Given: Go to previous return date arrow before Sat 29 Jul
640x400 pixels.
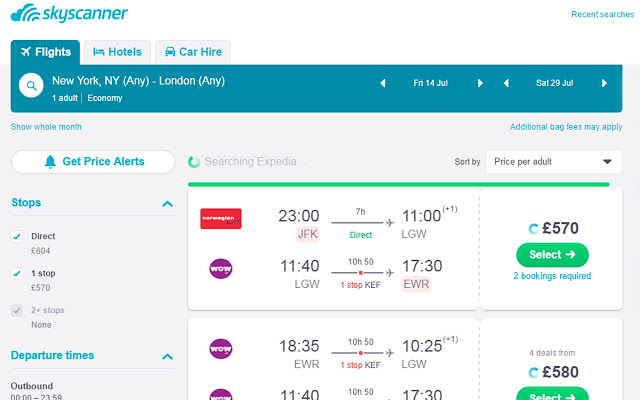Looking at the screenshot, I should pos(506,83).
